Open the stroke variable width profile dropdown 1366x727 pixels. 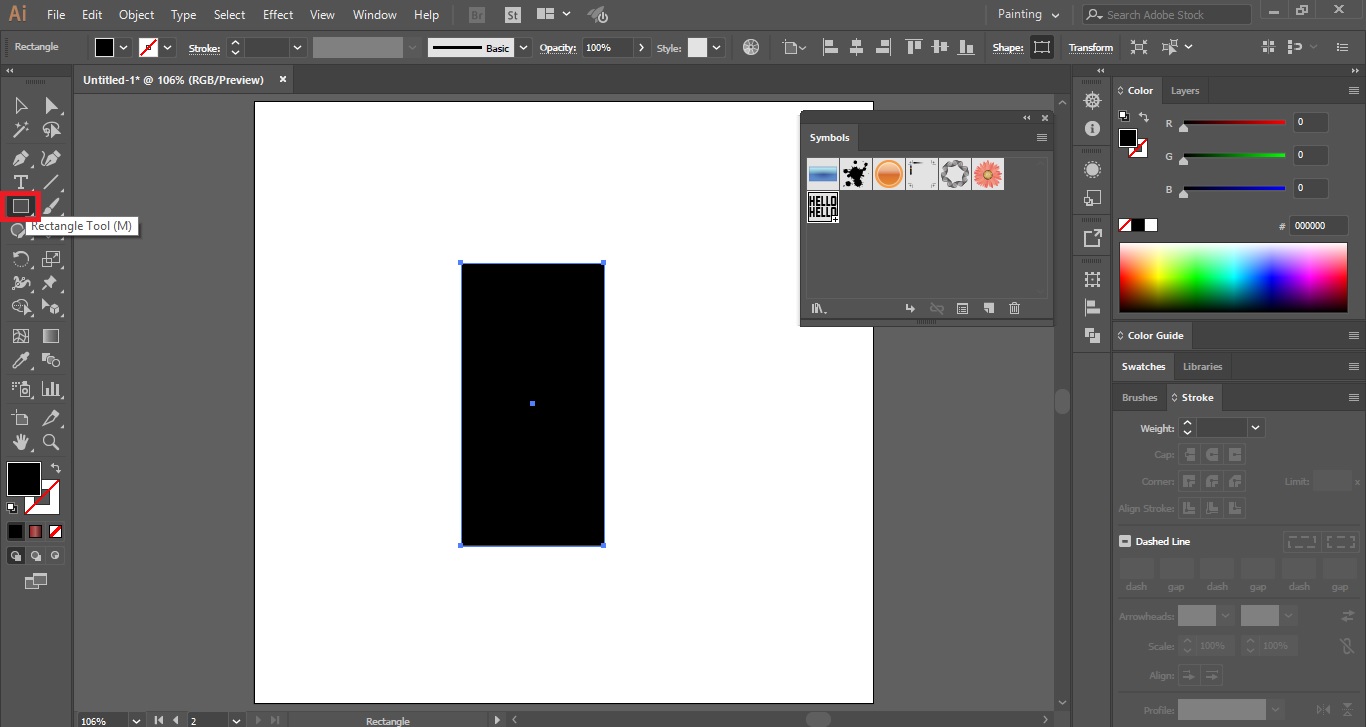[x=412, y=47]
